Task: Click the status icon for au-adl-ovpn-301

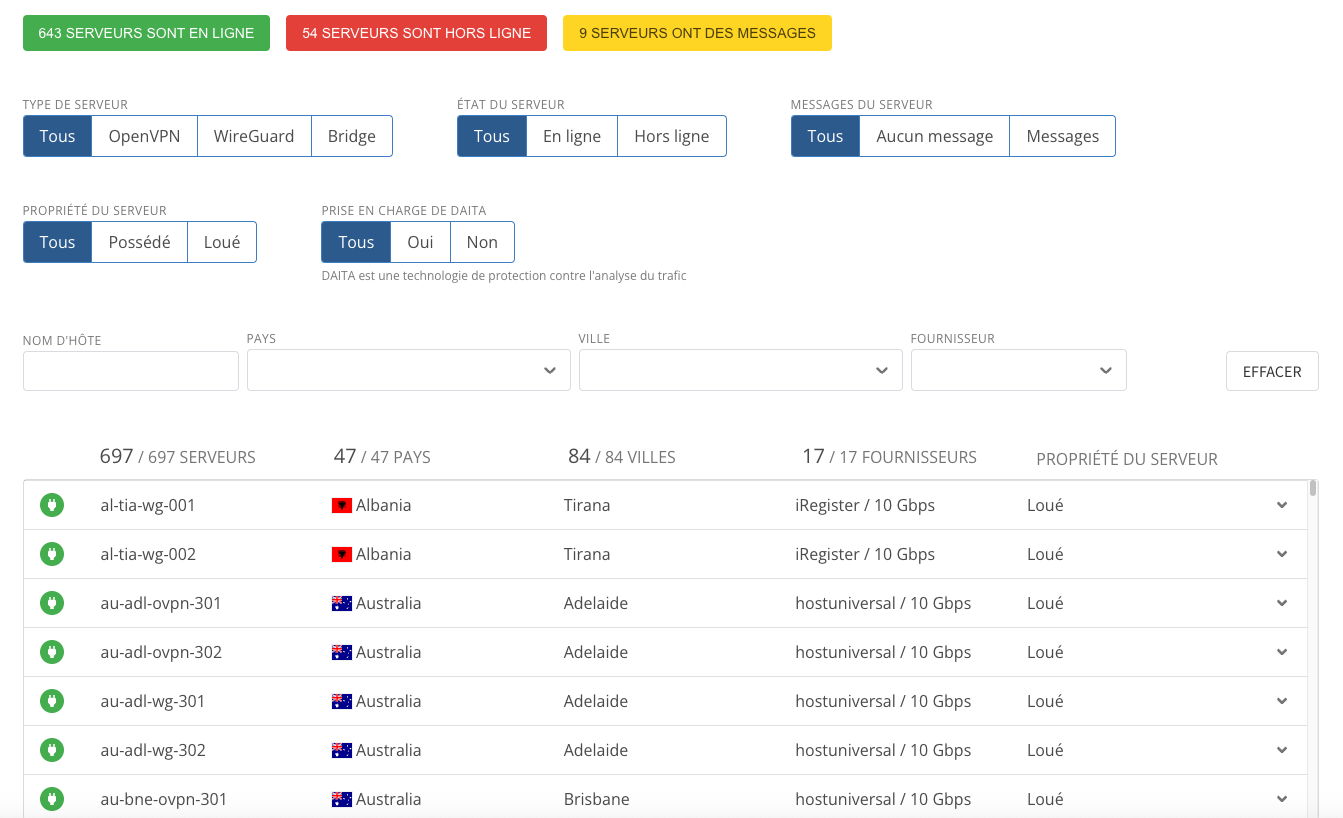Action: tap(52, 603)
